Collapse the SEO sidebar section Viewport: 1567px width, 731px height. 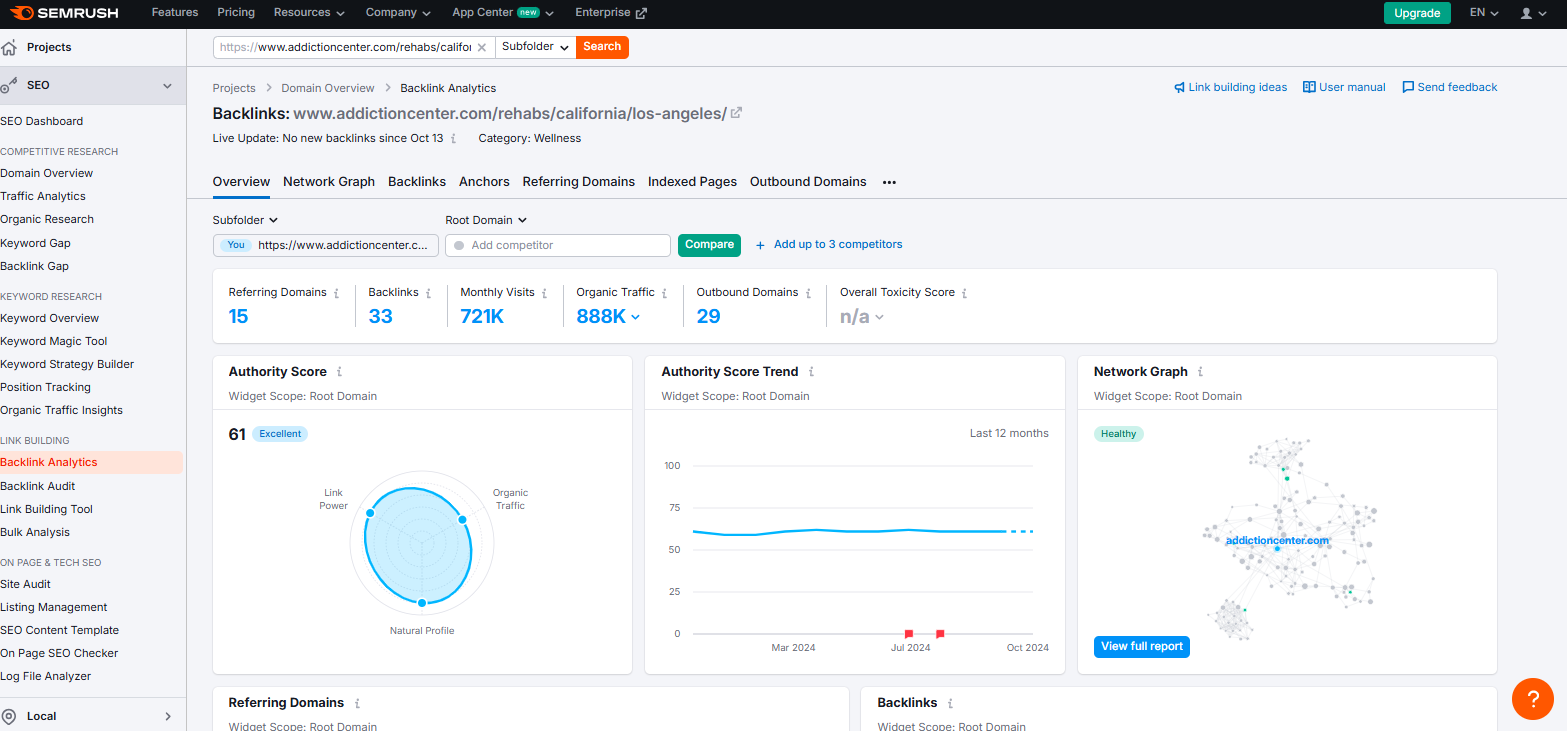coord(167,86)
